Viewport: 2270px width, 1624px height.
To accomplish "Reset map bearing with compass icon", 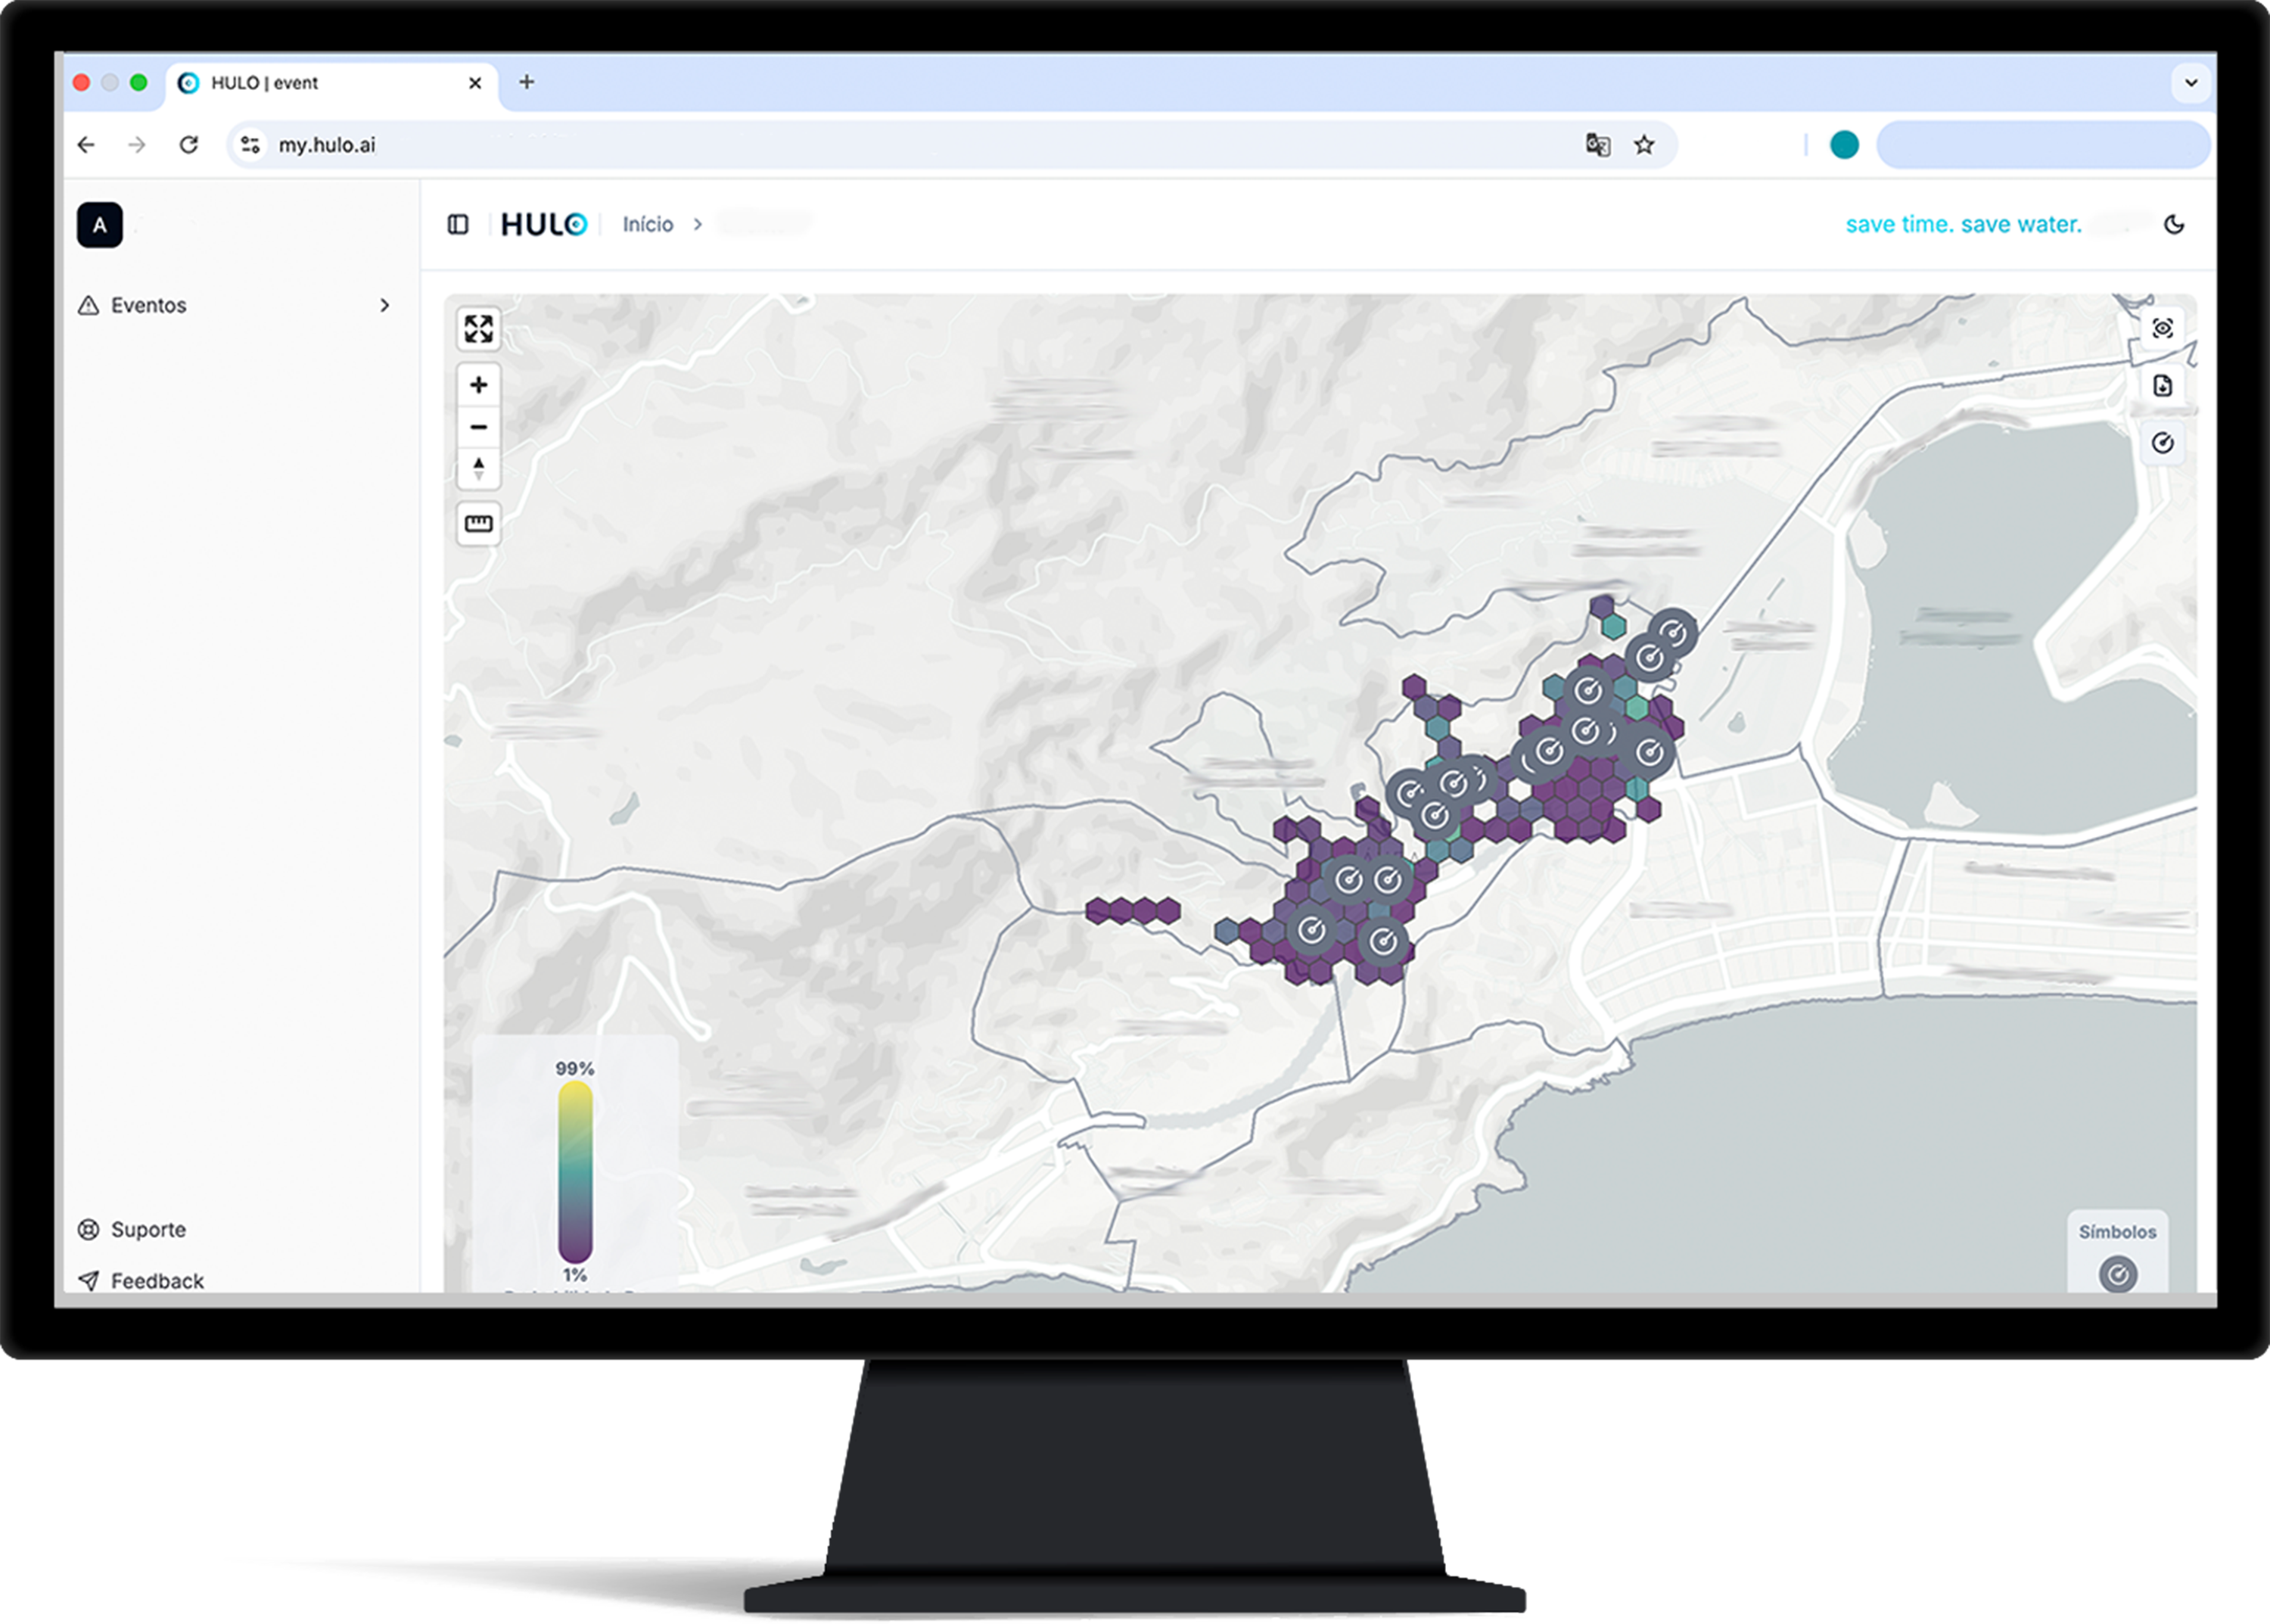I will click(478, 468).
